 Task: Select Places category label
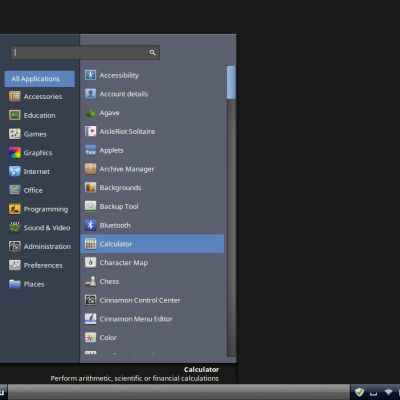coord(34,284)
